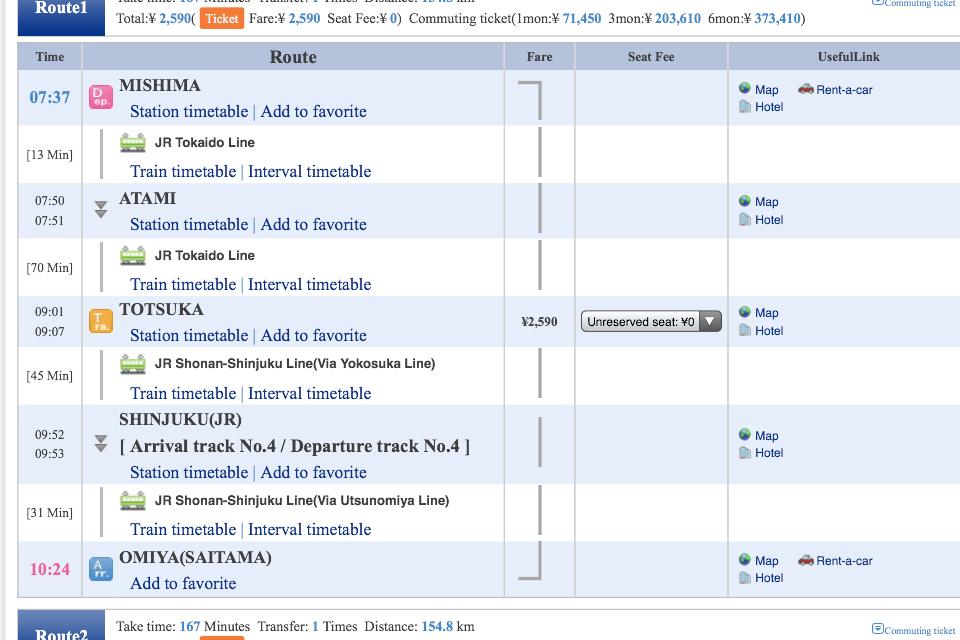Viewport: 960px width, 640px height.
Task: Open Rent-a-car link text for OMIYA(SAITAMA)
Action: [844, 560]
